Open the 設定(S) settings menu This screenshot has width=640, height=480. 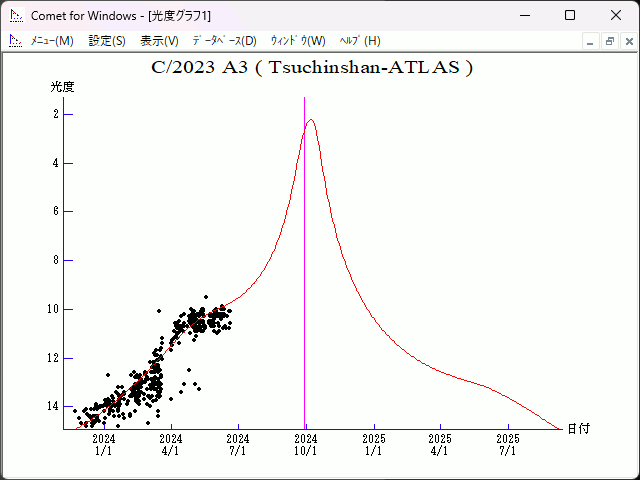point(107,41)
